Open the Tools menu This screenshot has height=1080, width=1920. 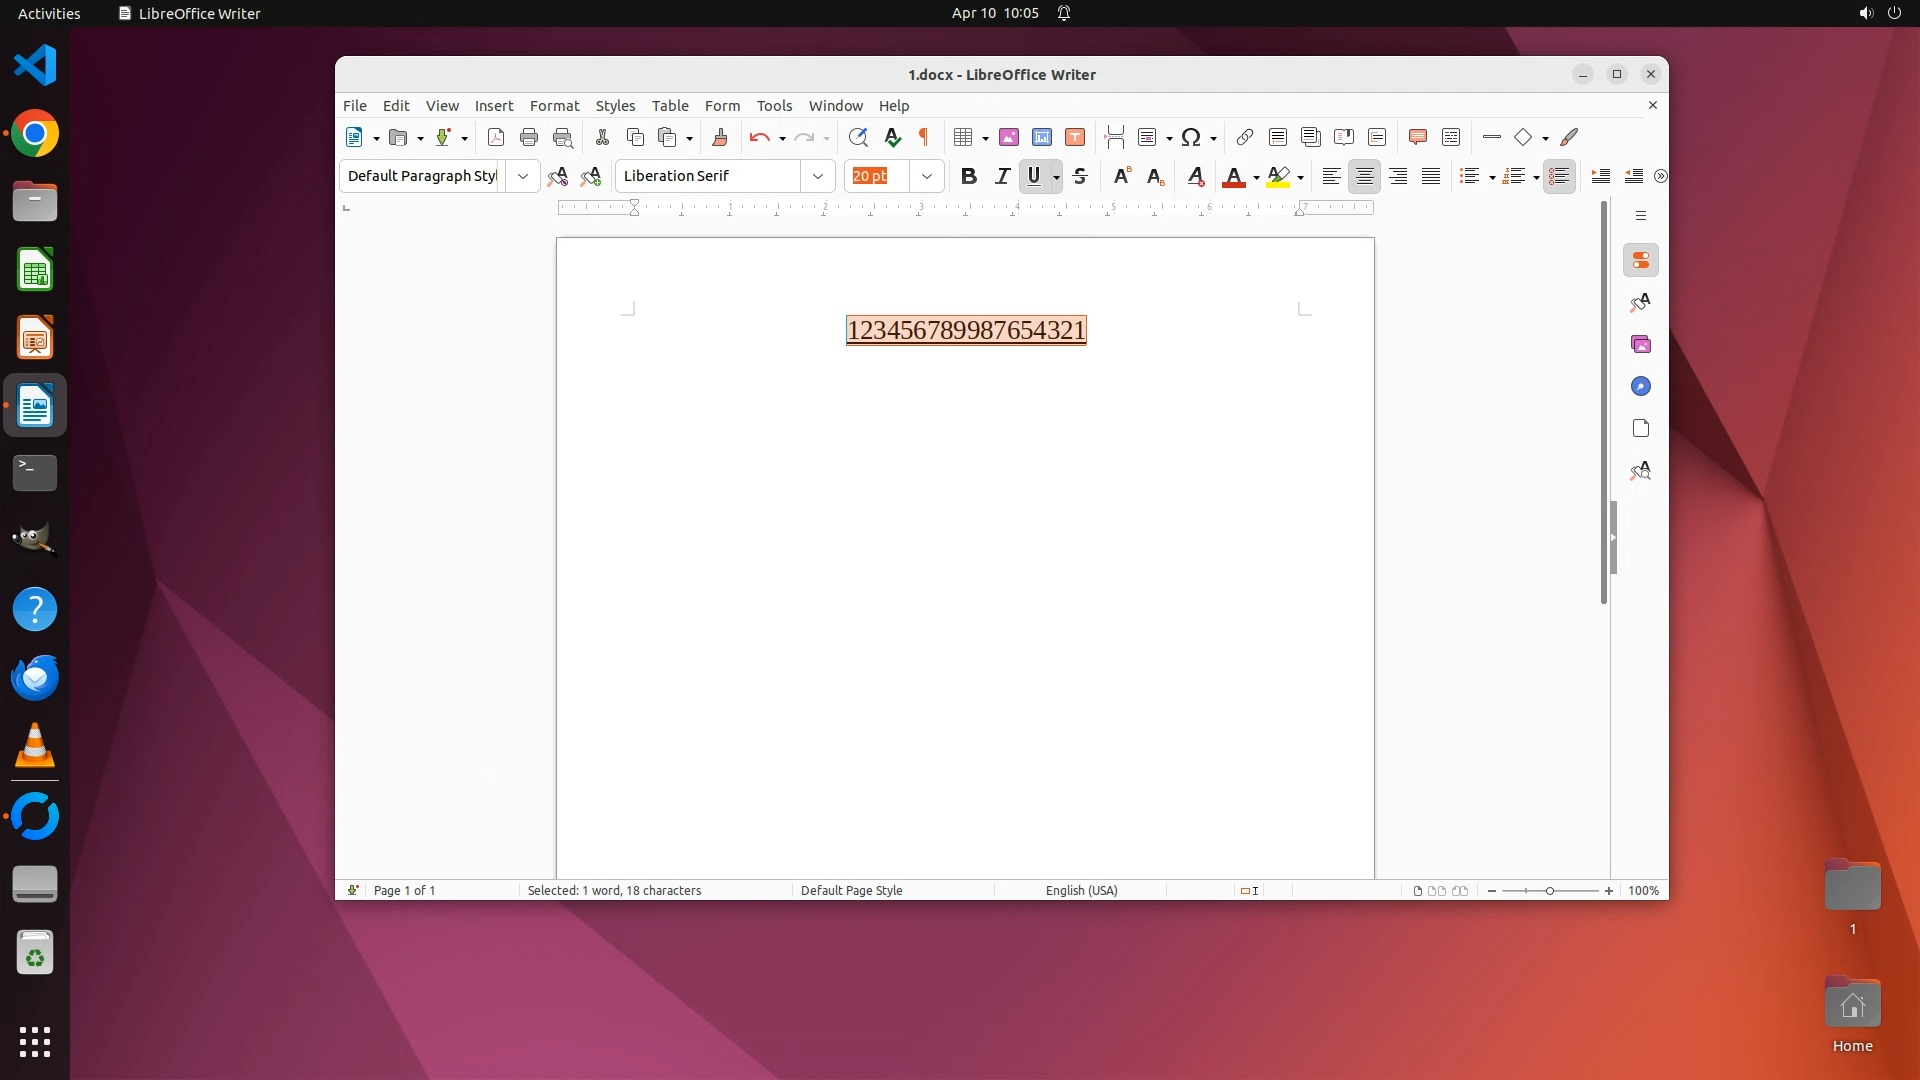(x=773, y=106)
